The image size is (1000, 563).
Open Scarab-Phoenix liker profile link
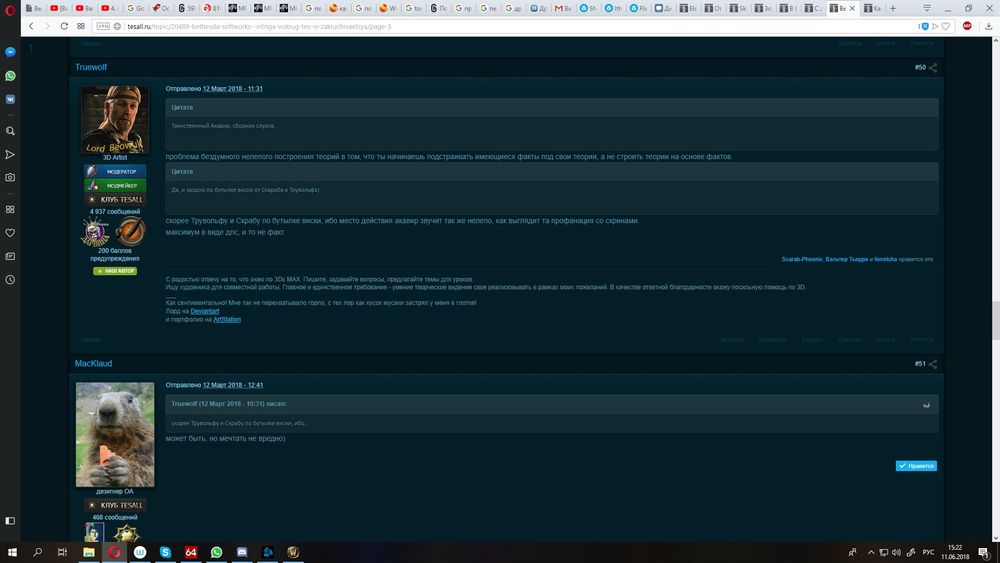pyautogui.click(x=802, y=260)
